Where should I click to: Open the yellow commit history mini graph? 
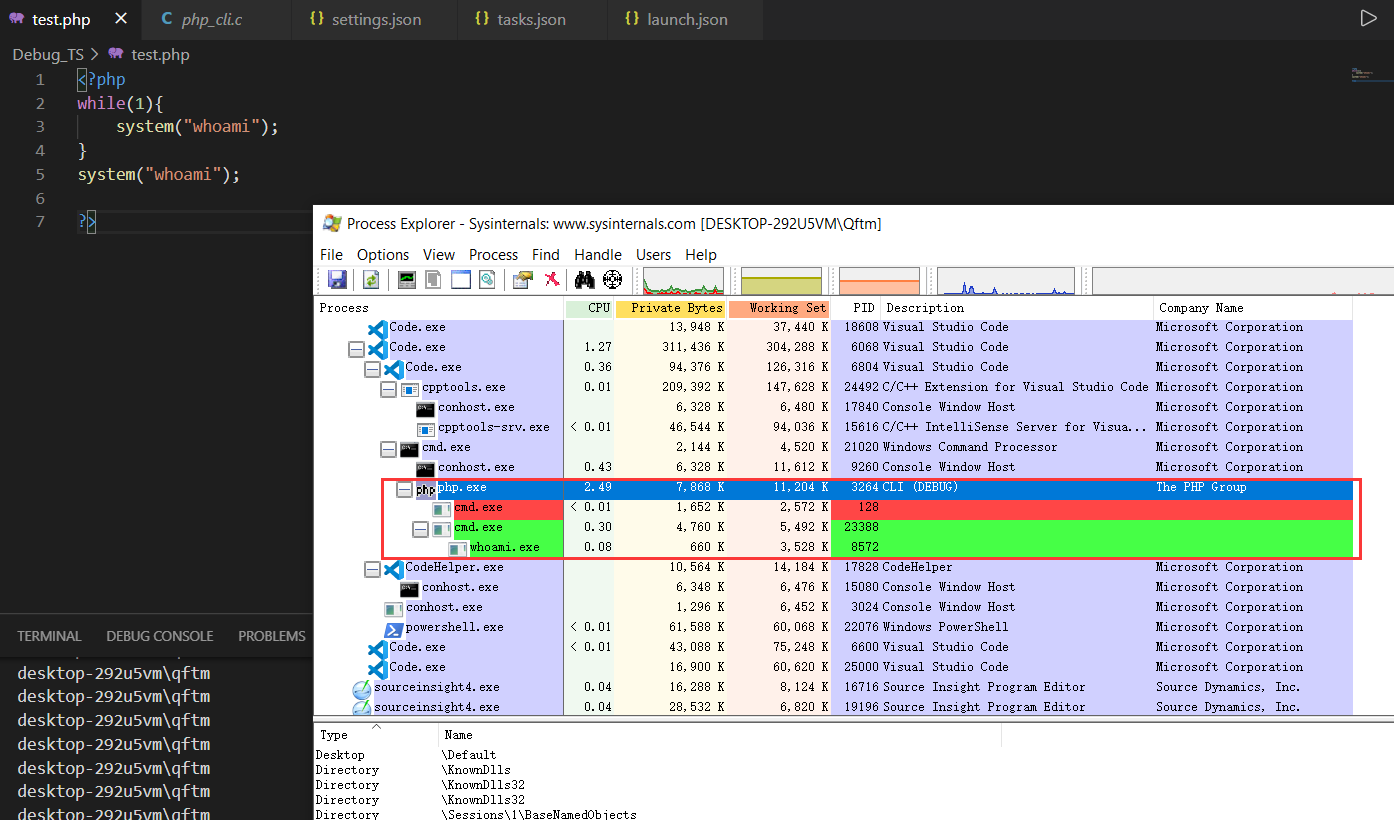coord(781,281)
